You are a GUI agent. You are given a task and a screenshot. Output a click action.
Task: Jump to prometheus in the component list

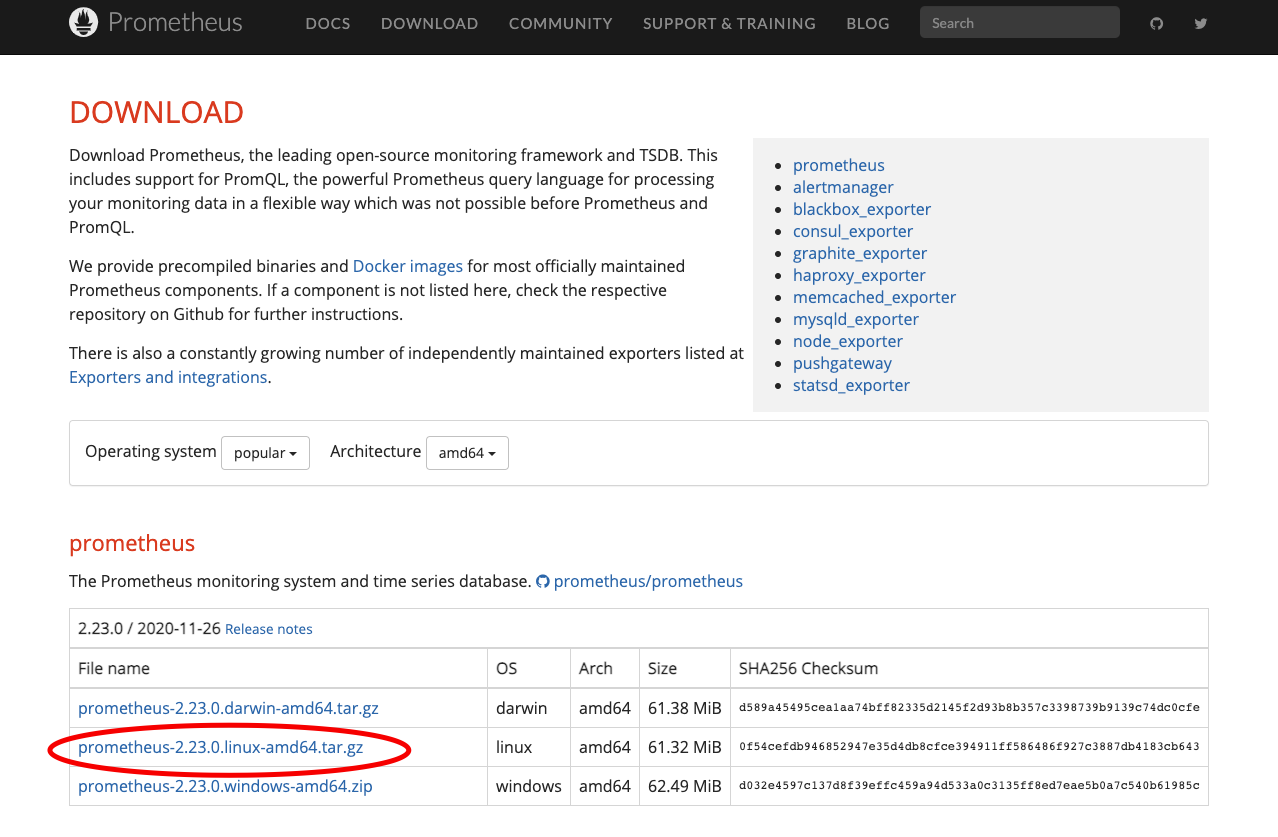[x=838, y=165]
